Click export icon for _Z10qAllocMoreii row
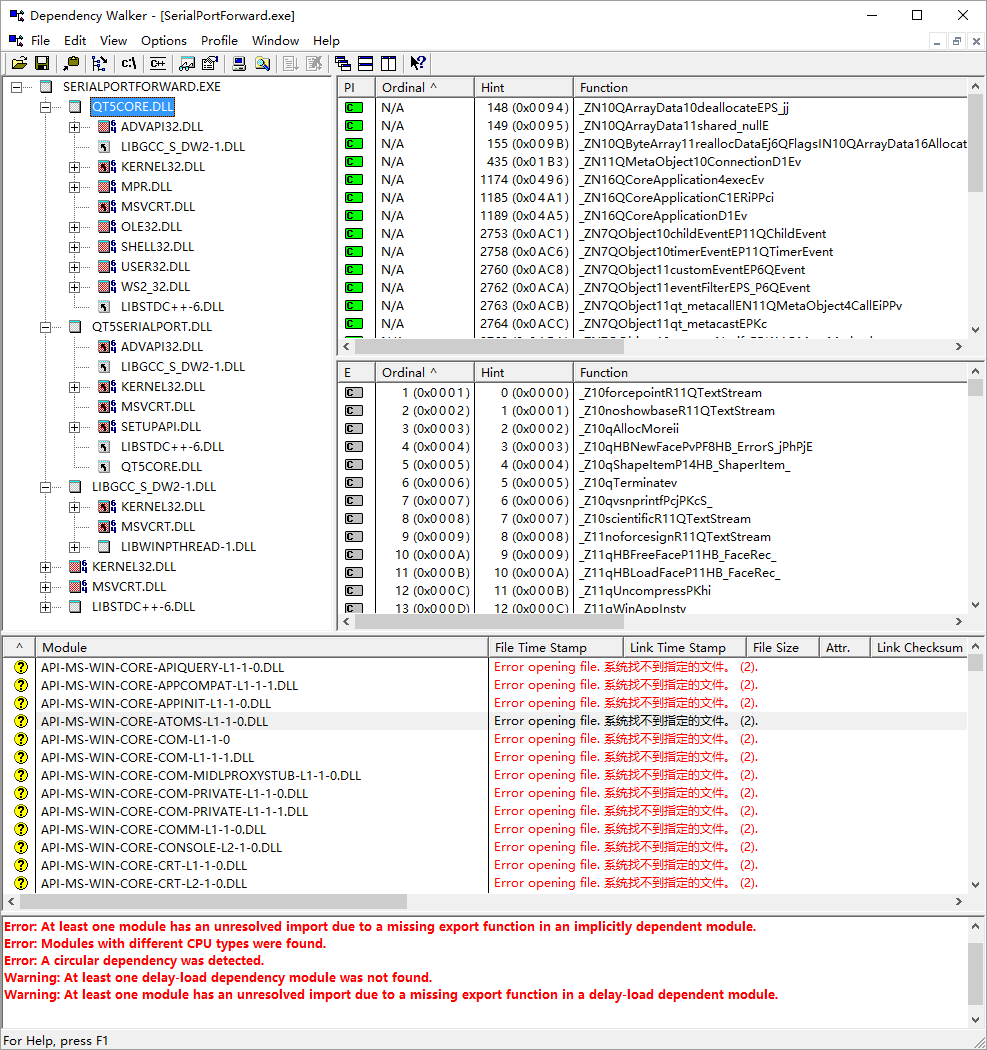 tap(354, 429)
